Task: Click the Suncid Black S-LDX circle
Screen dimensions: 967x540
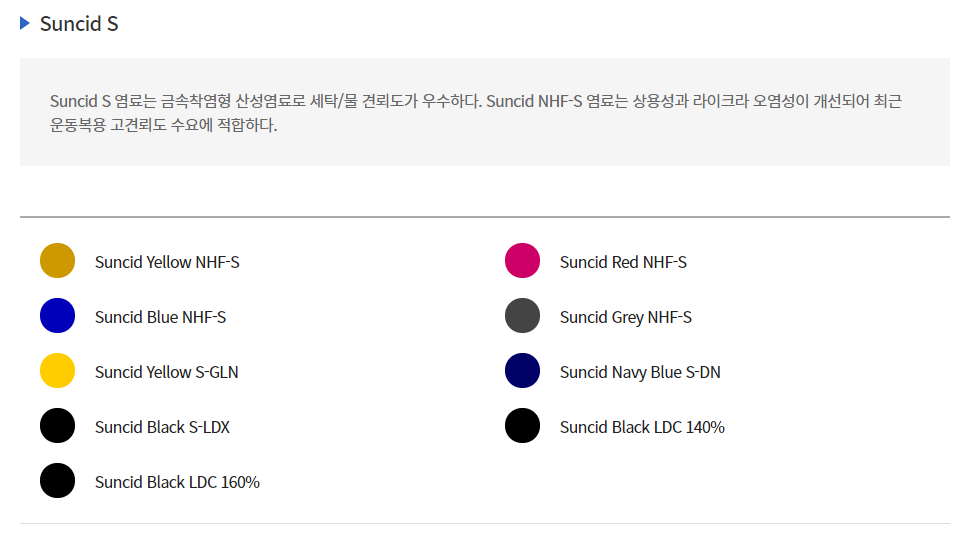Action: 57,425
